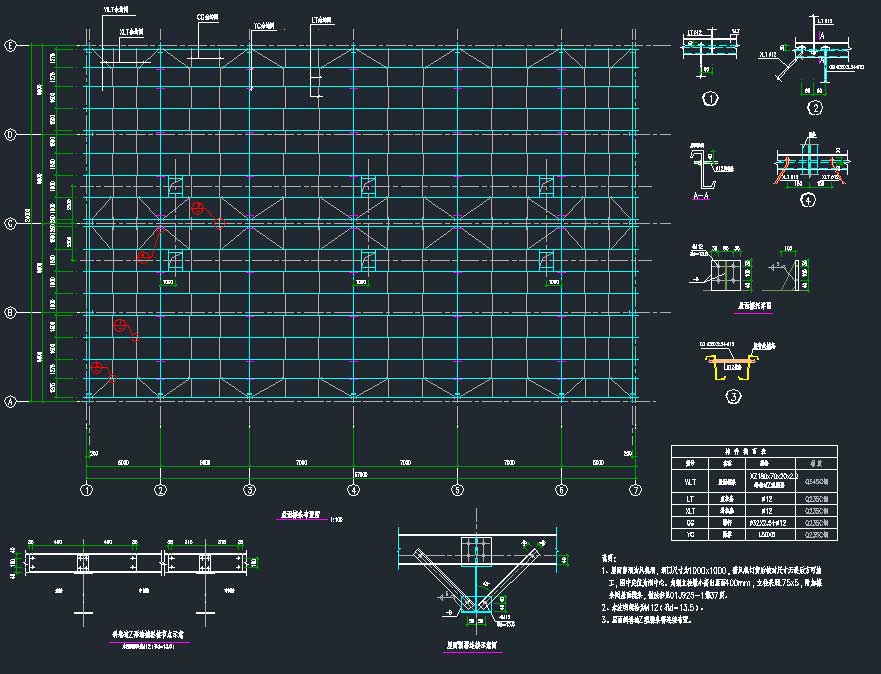Select detail number bubble 4 under the splice detail
881x674 pixels.
tap(807, 199)
